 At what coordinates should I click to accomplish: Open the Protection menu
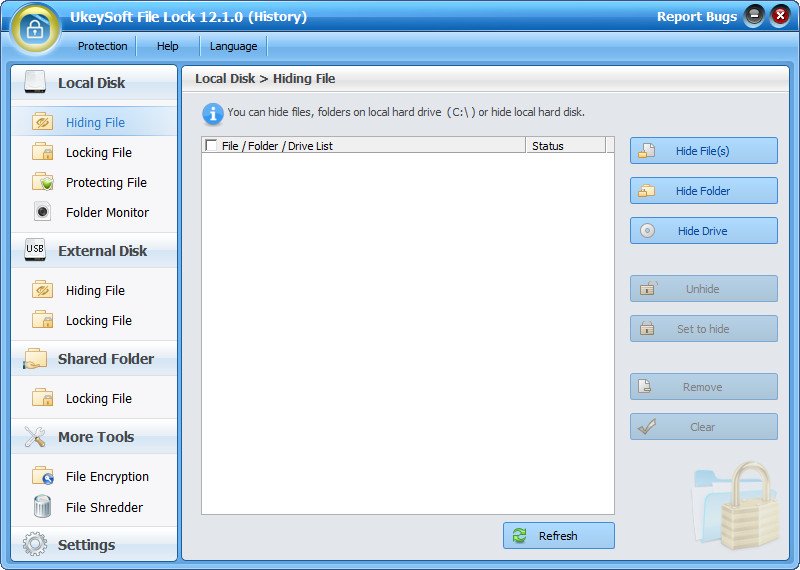point(103,46)
